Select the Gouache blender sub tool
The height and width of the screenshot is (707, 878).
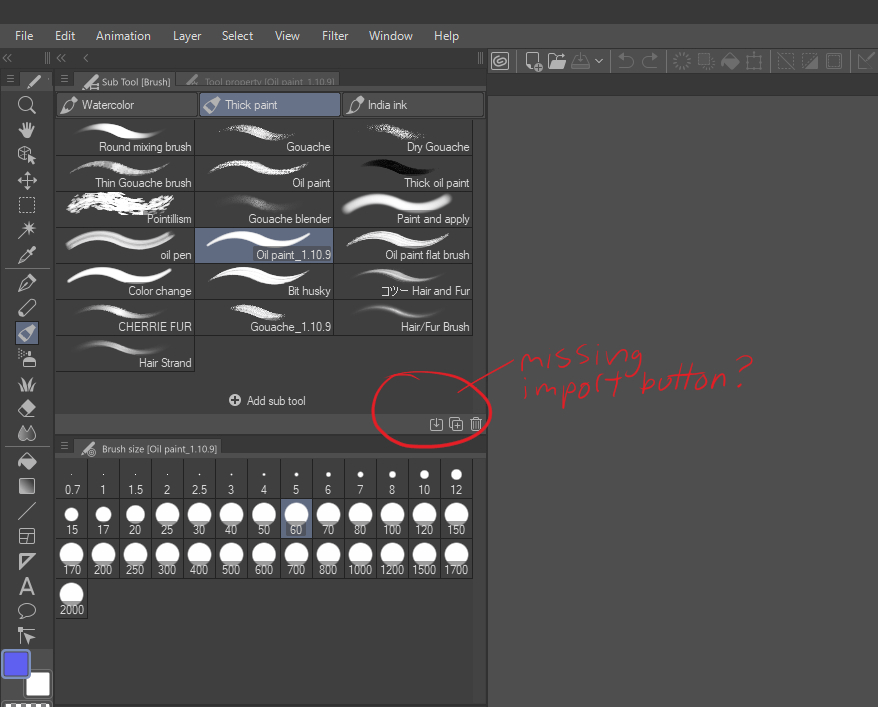(x=264, y=209)
